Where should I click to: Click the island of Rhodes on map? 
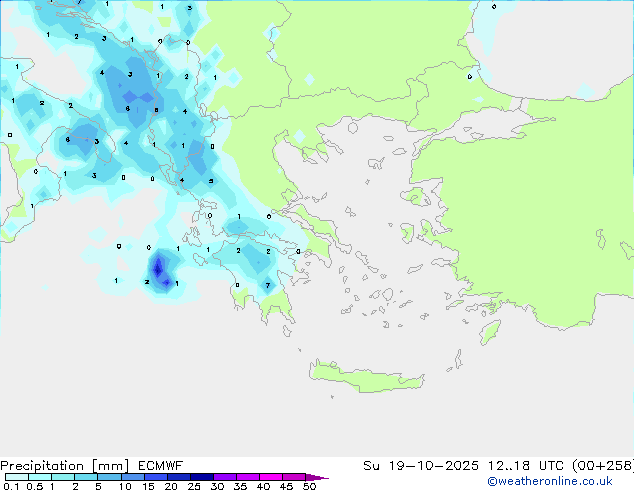point(490,332)
